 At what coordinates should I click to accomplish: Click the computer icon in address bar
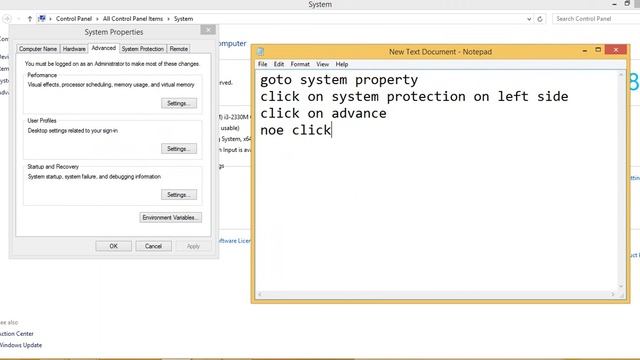pos(42,19)
